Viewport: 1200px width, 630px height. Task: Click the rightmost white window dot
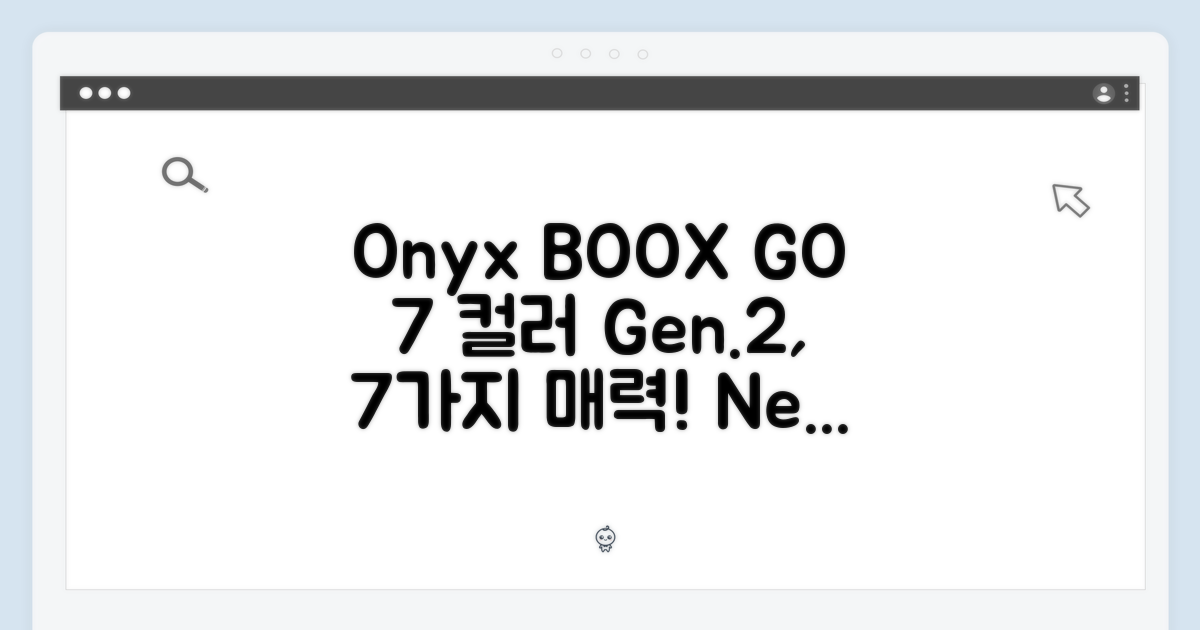124,94
